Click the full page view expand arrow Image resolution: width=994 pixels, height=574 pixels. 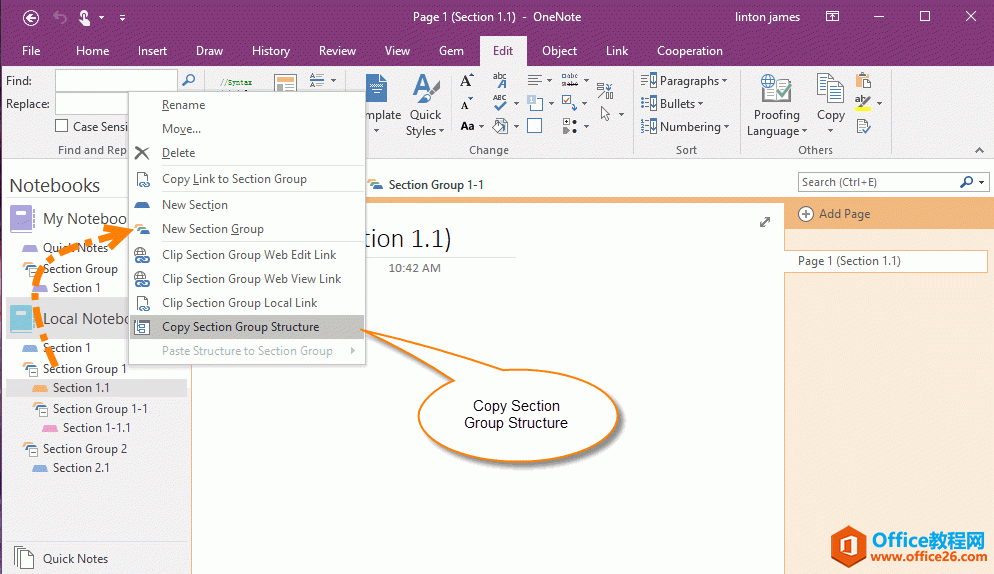pos(765,222)
